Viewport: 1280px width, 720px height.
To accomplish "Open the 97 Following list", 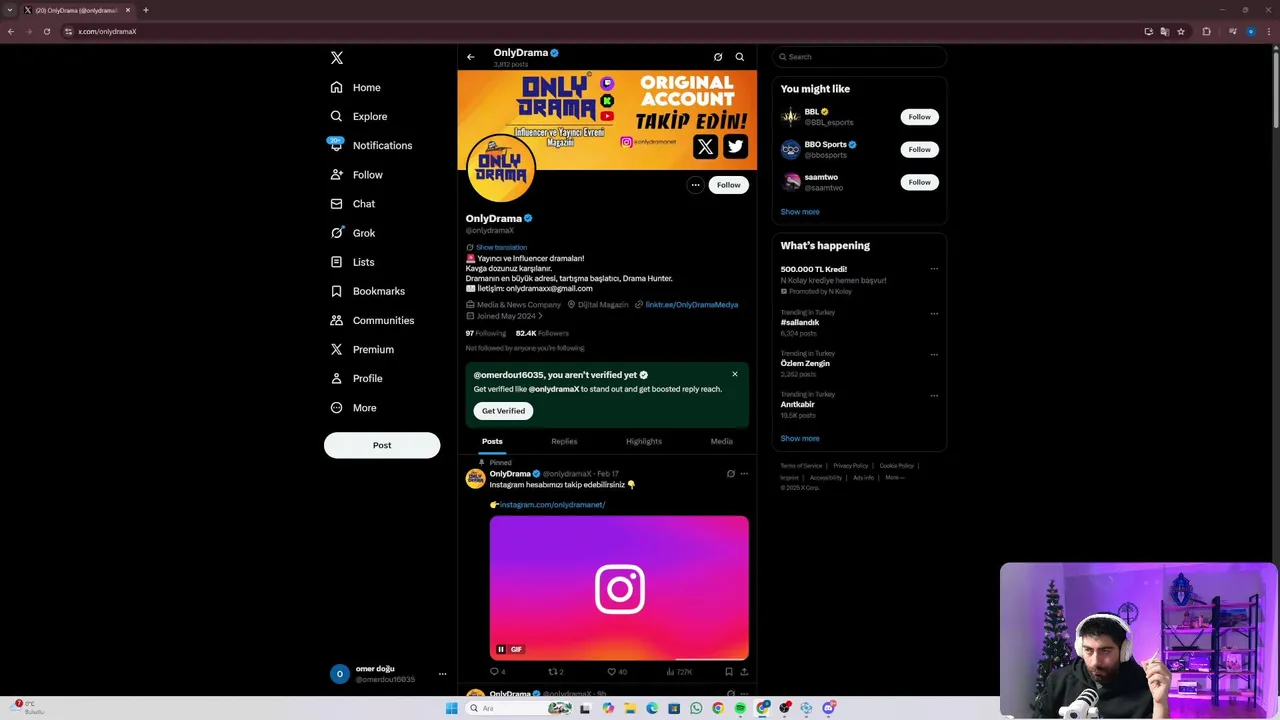I will coord(486,333).
